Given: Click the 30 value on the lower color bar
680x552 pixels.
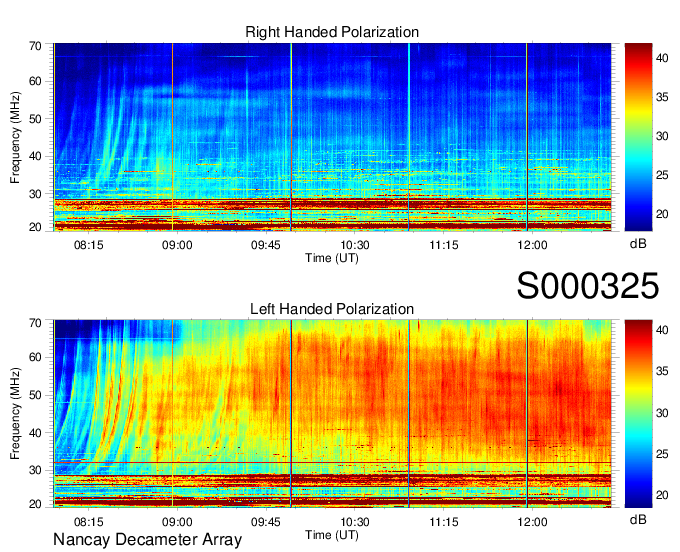Looking at the screenshot, I should 662,413.
